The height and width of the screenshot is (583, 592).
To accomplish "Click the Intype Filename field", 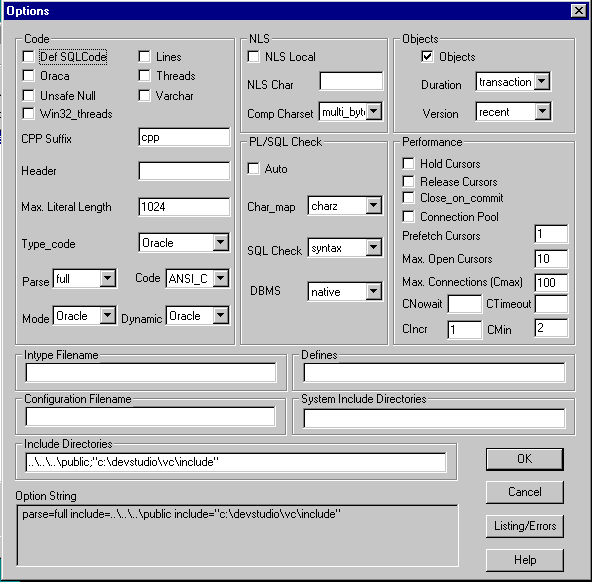I will [x=151, y=373].
